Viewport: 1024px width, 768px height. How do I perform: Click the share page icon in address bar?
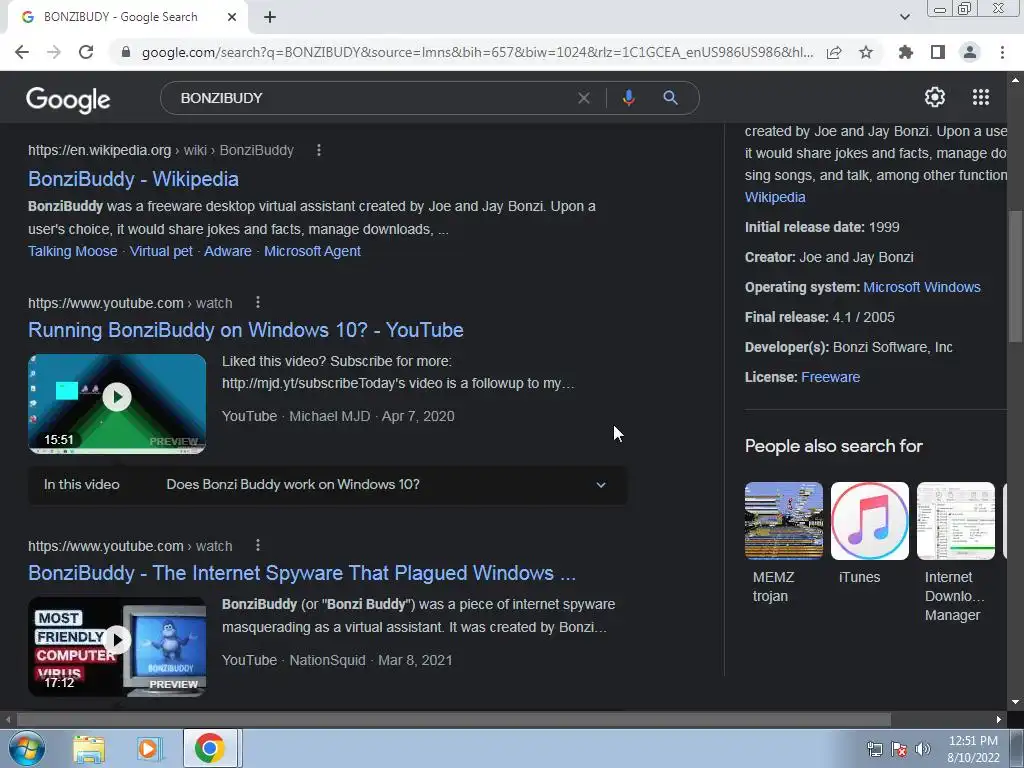[834, 52]
